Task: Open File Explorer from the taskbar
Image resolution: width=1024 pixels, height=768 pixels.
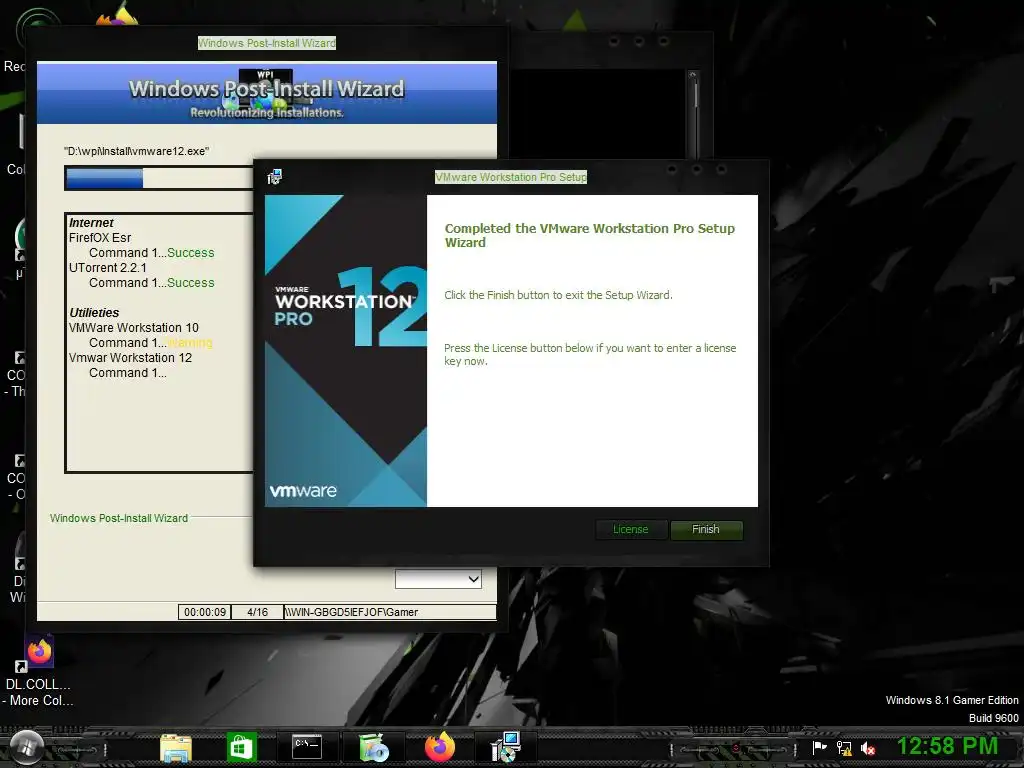Action: coord(176,748)
